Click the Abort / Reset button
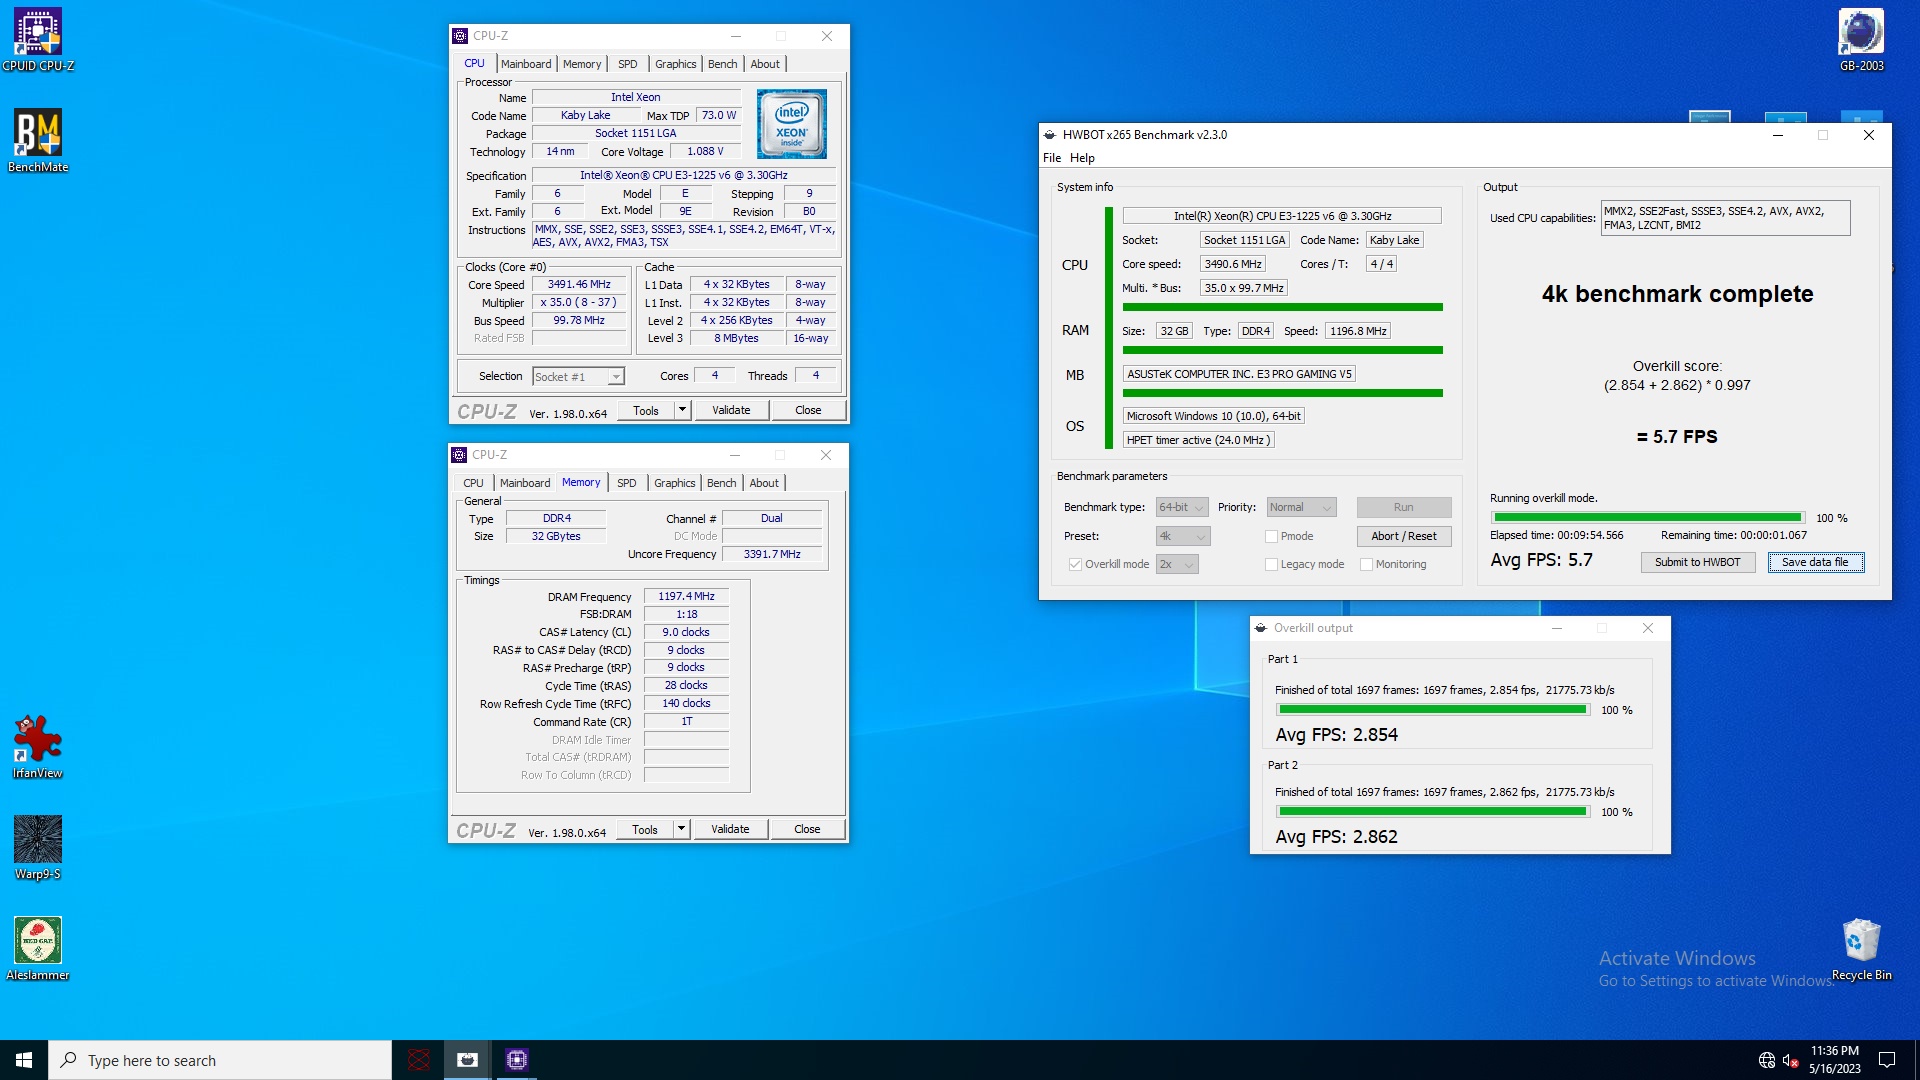 [1404, 537]
